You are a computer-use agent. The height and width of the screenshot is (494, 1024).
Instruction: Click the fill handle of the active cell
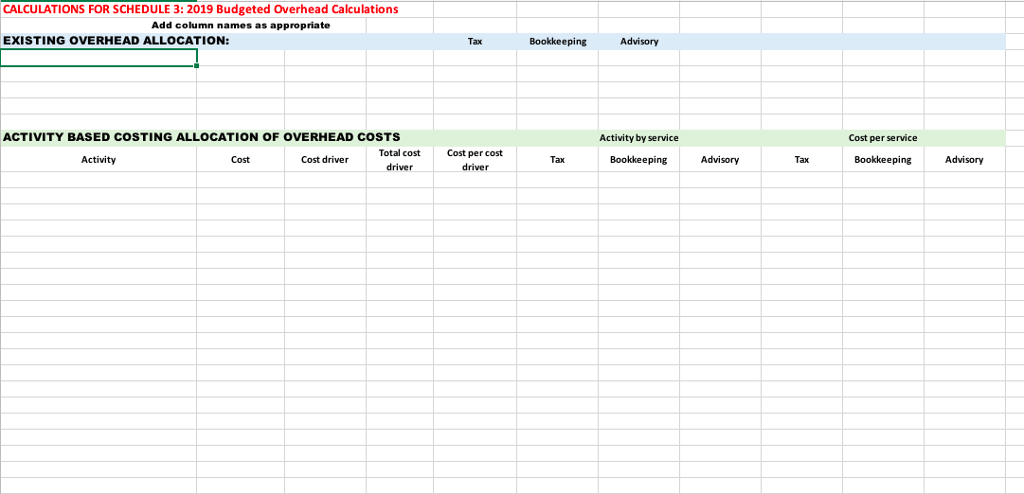(x=197, y=66)
